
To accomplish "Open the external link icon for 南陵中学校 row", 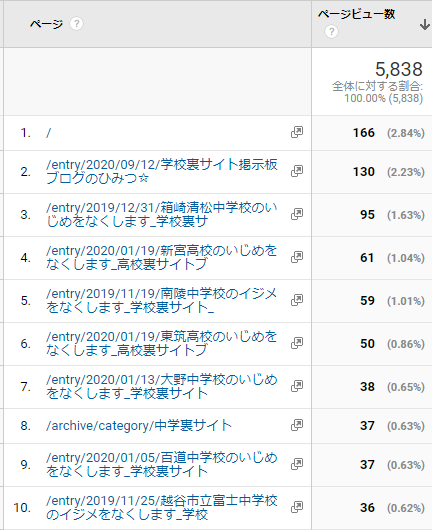I will 297,300.
